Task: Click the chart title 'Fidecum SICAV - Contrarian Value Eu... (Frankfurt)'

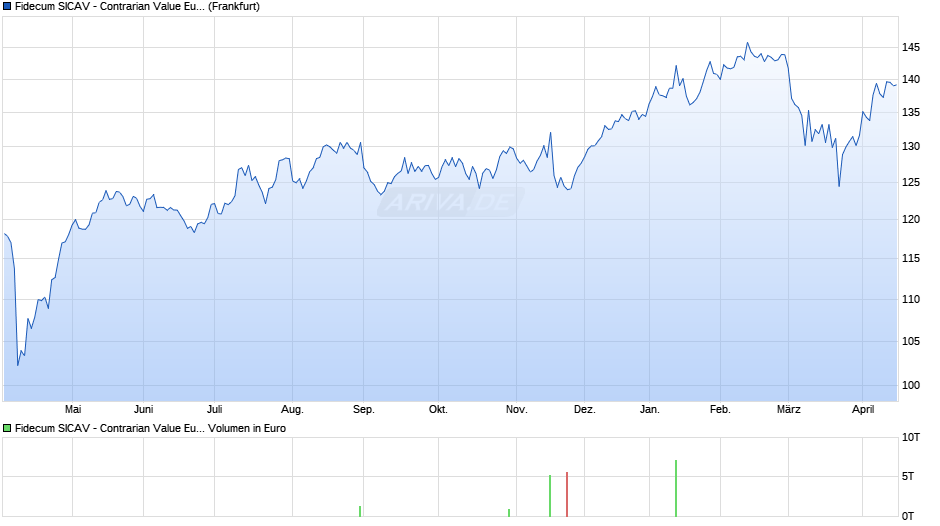Action: [137, 7]
